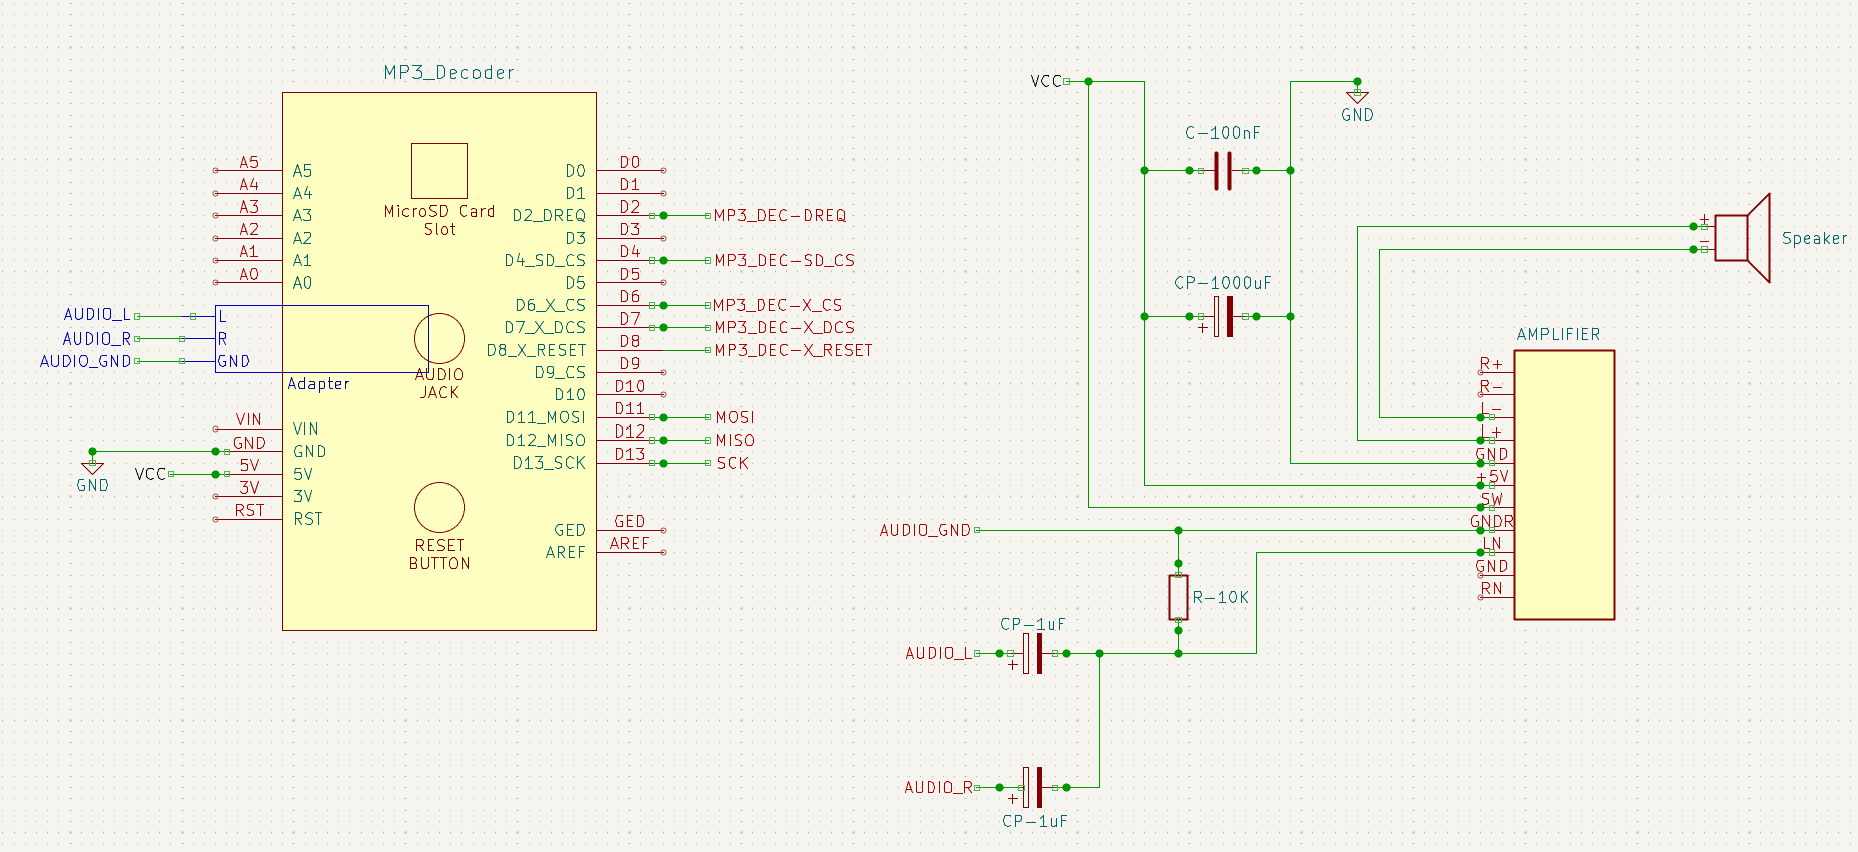Screen dimensions: 1858x852
Task: Click the AUDIO JACK circle symbol
Action: [439, 338]
